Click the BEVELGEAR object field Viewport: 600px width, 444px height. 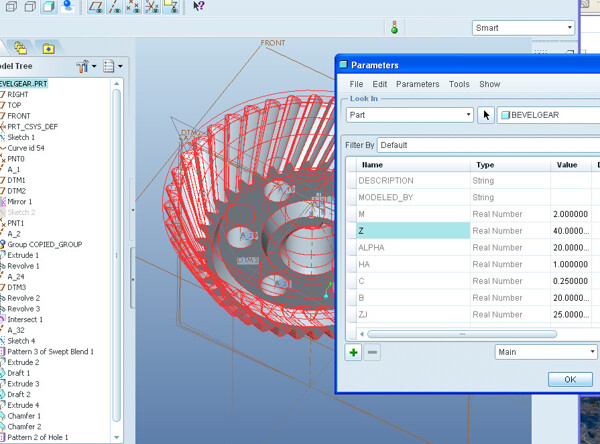pos(548,115)
